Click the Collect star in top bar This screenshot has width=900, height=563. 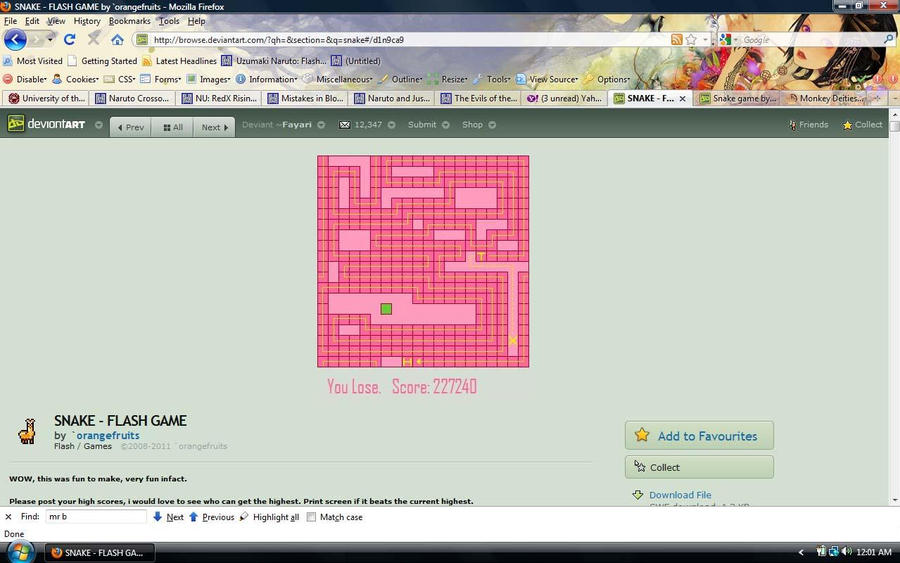pyautogui.click(x=847, y=125)
